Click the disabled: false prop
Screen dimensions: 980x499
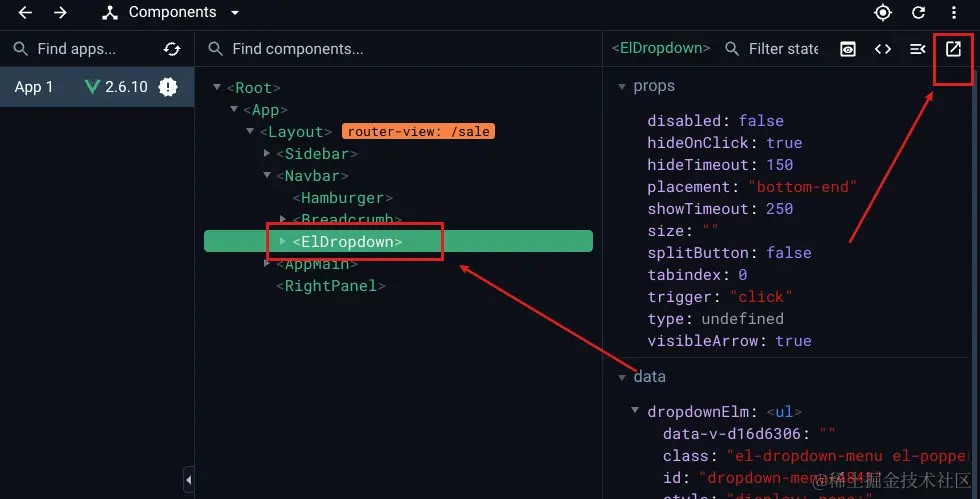(x=715, y=121)
